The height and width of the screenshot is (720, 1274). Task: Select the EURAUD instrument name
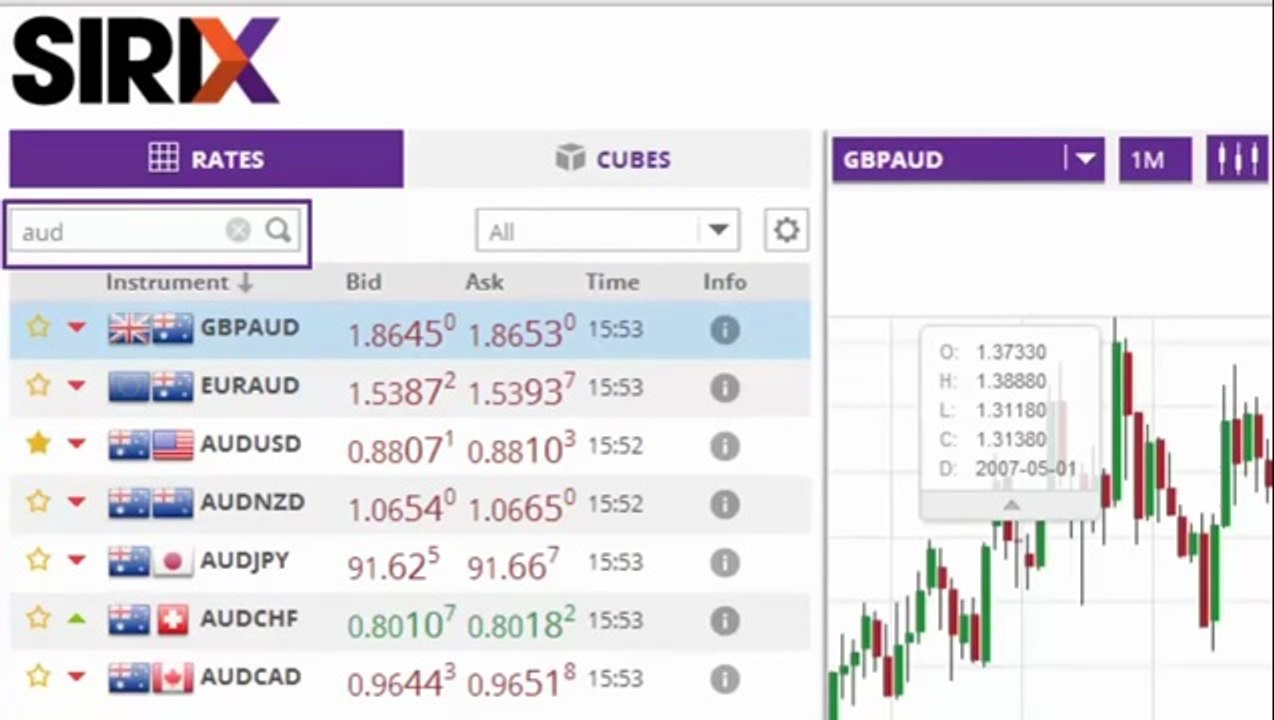point(250,386)
